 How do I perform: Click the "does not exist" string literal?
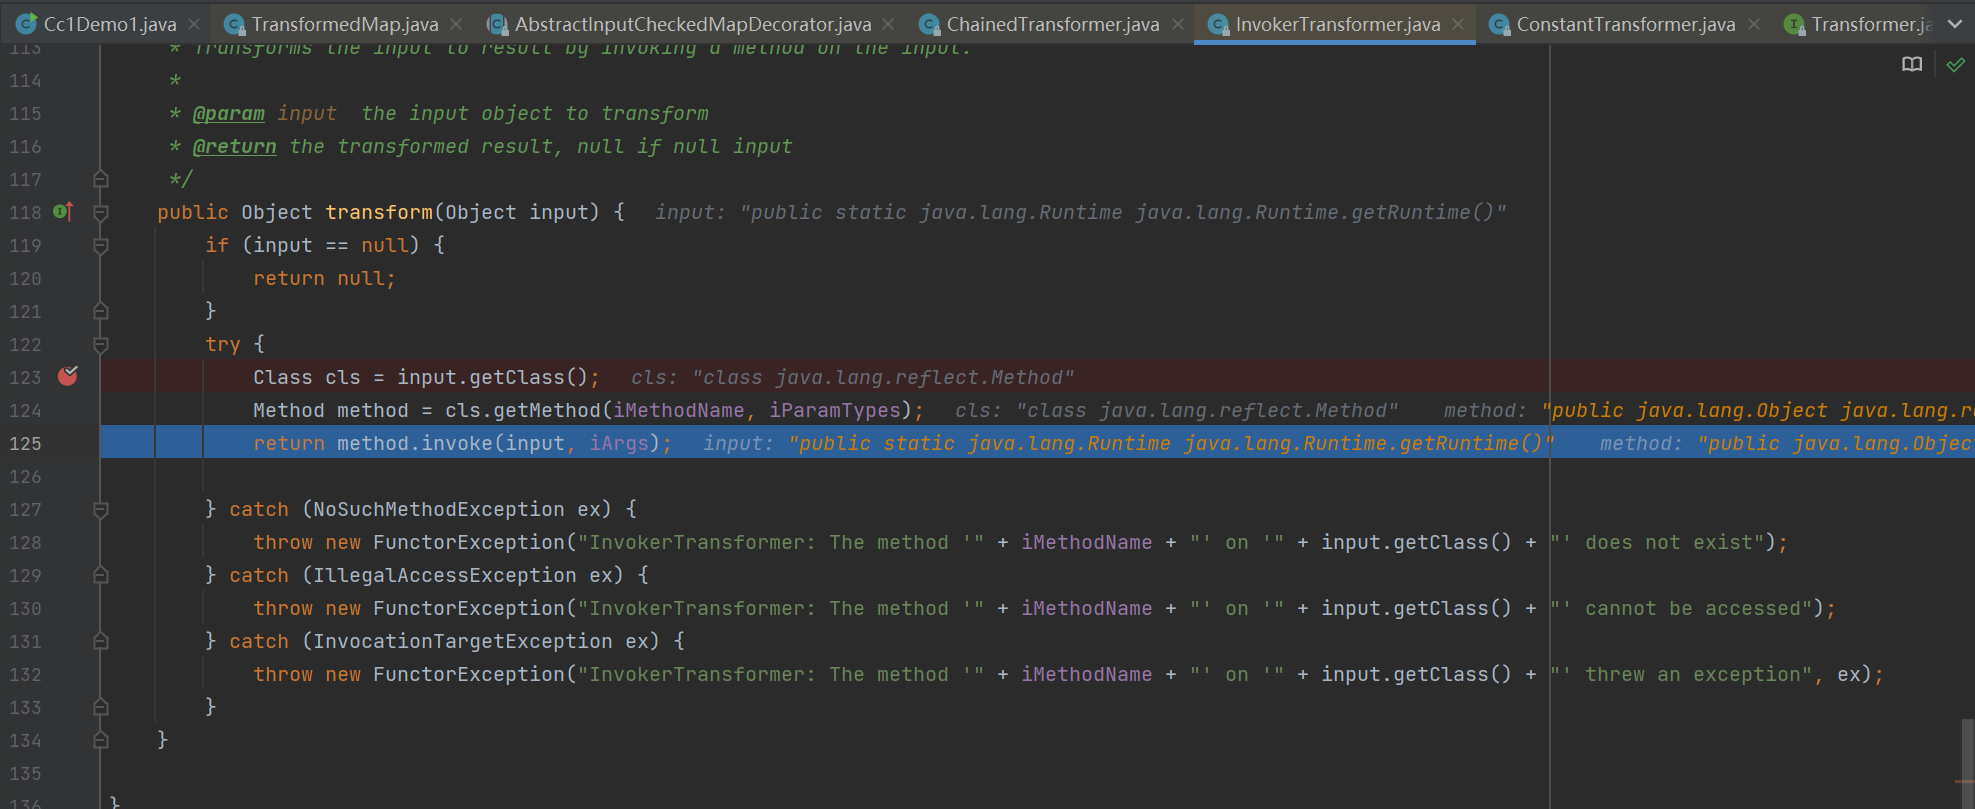[1657, 542]
